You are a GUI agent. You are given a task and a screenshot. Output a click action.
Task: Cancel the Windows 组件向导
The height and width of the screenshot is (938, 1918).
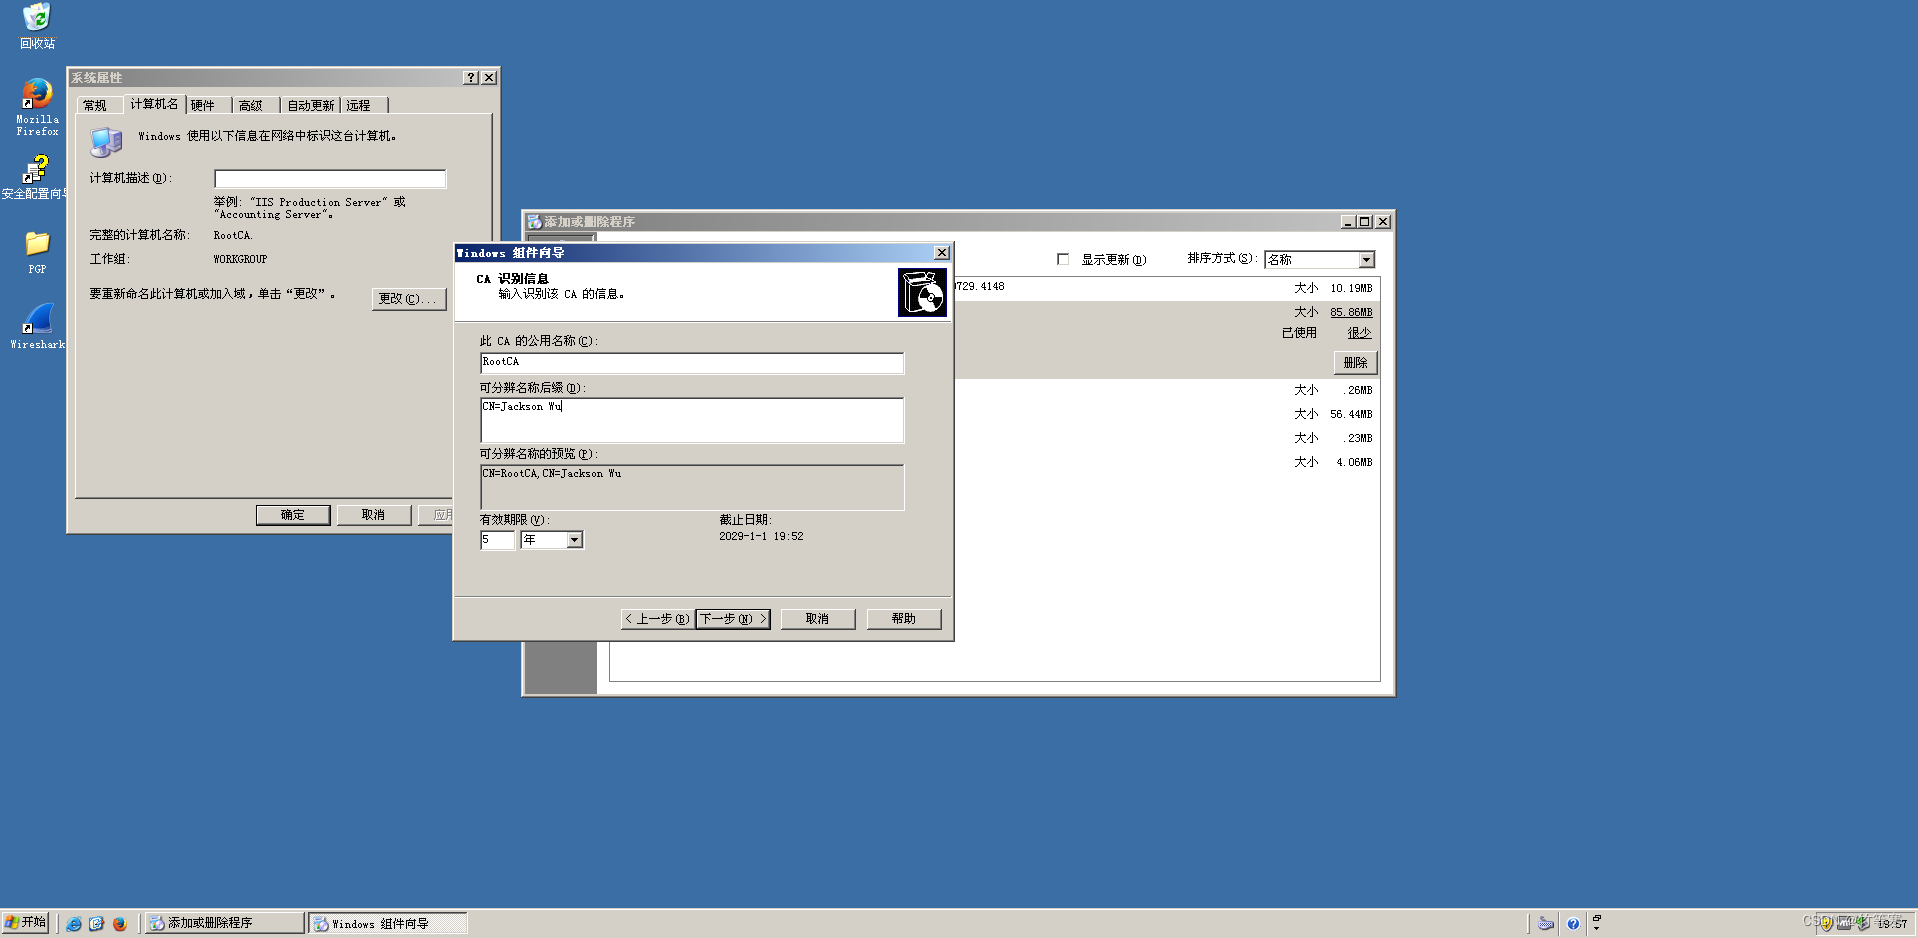(x=818, y=619)
